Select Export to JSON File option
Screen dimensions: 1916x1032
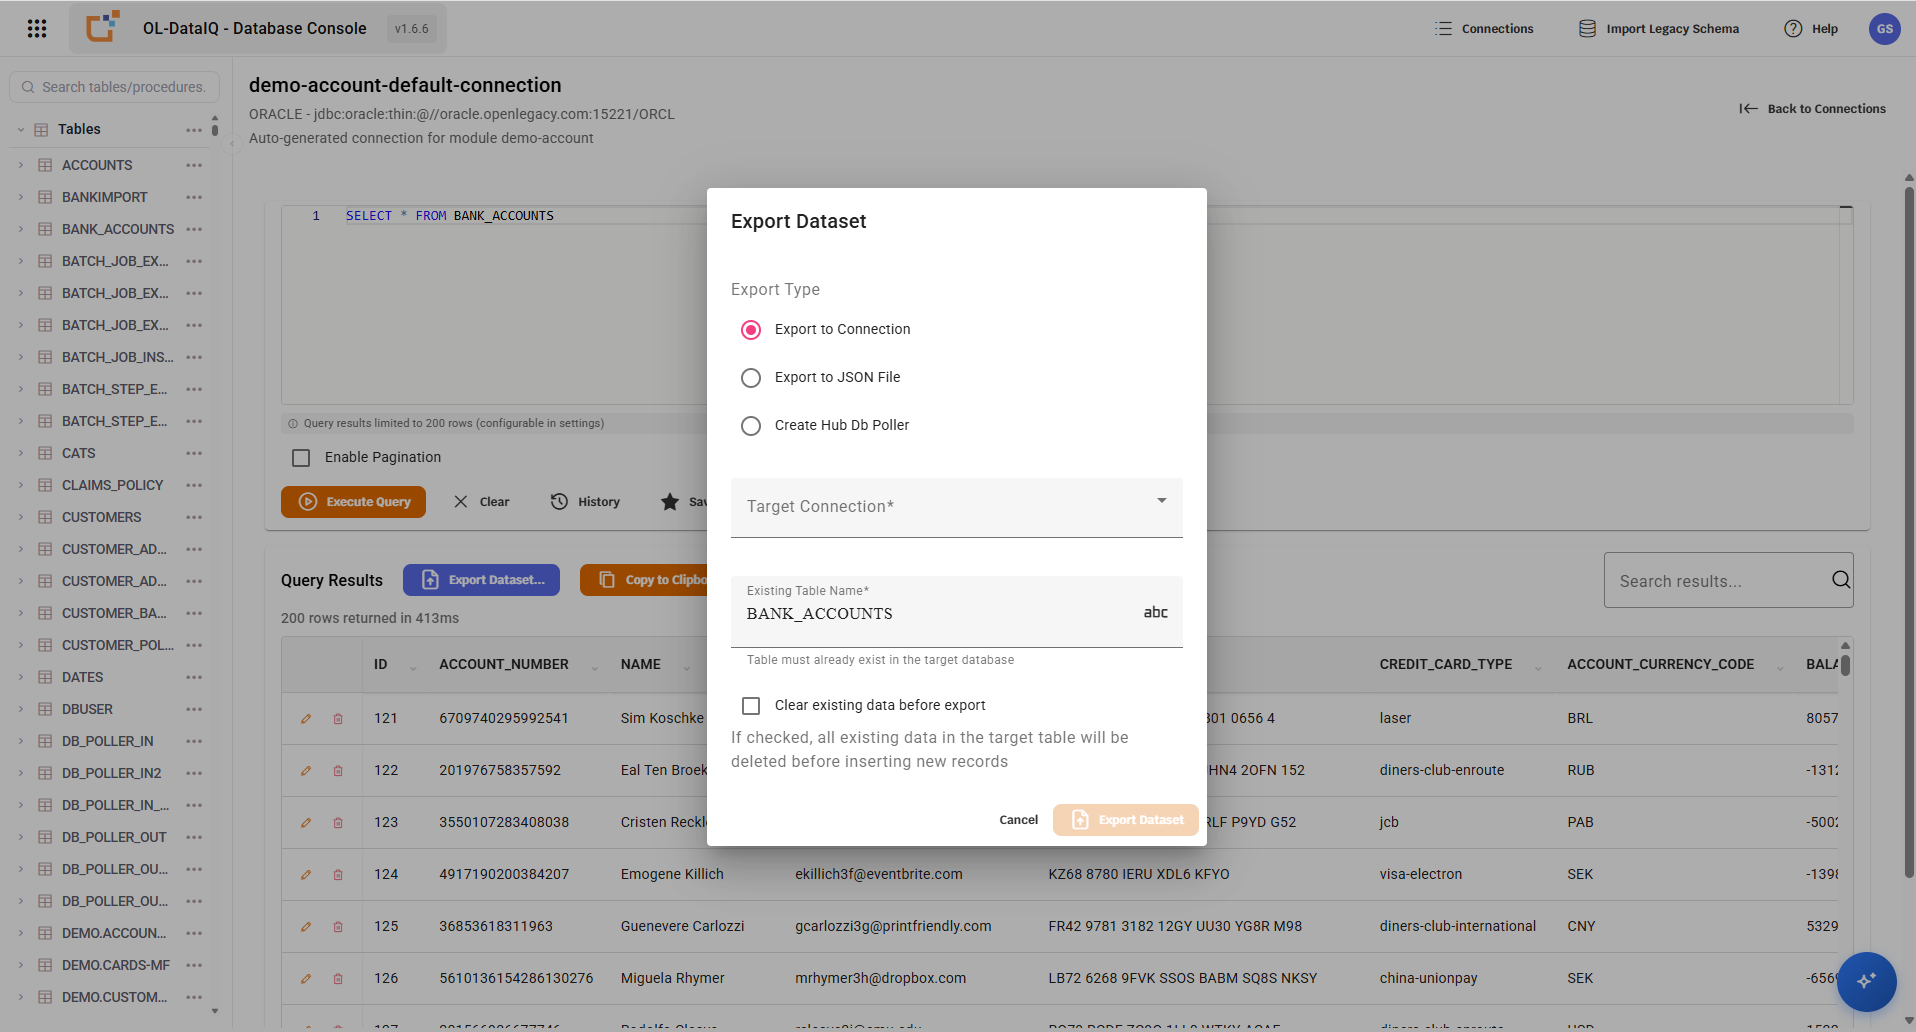point(751,378)
